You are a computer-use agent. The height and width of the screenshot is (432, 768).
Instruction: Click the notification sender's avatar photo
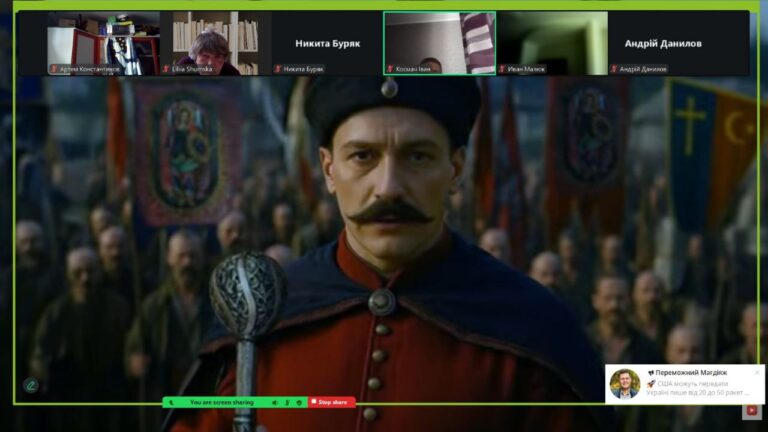click(x=624, y=384)
